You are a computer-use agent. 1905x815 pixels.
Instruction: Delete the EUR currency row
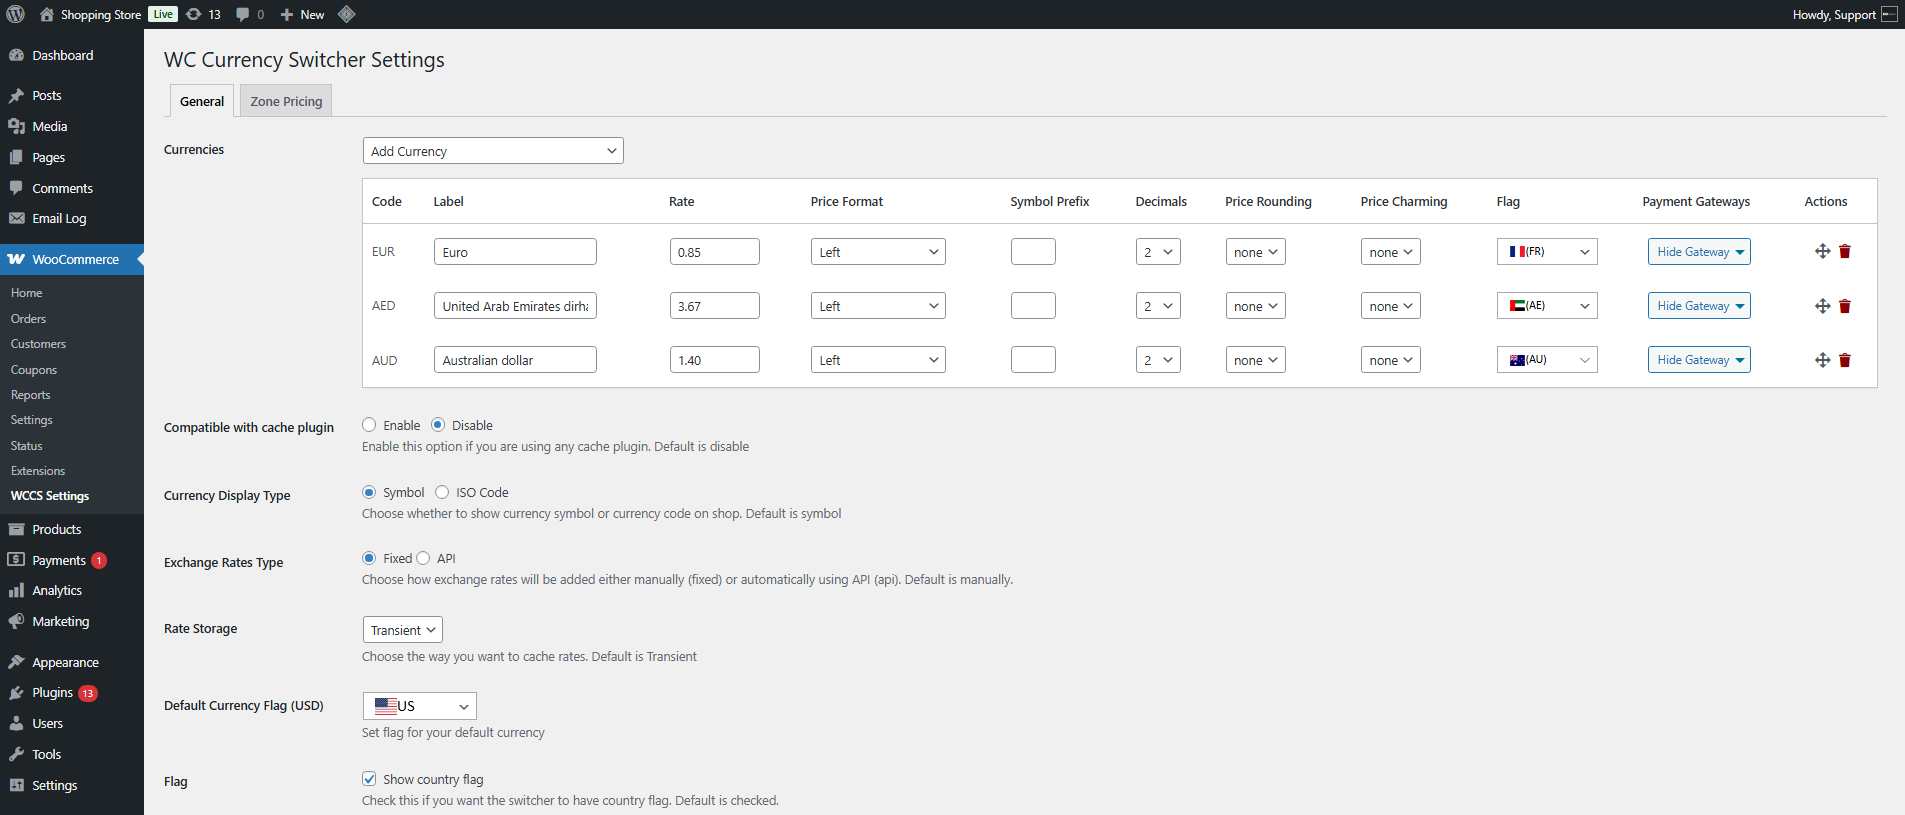[1845, 252]
